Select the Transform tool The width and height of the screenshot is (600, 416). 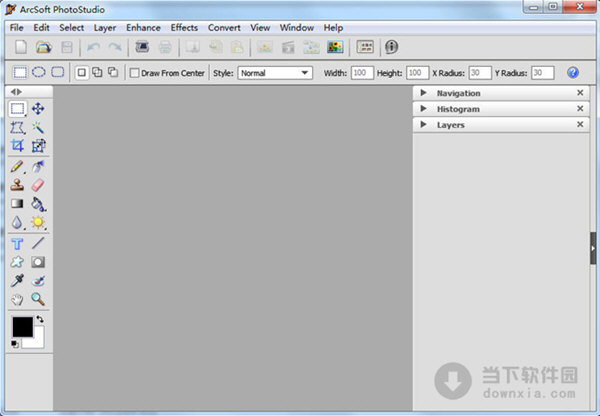(38, 146)
